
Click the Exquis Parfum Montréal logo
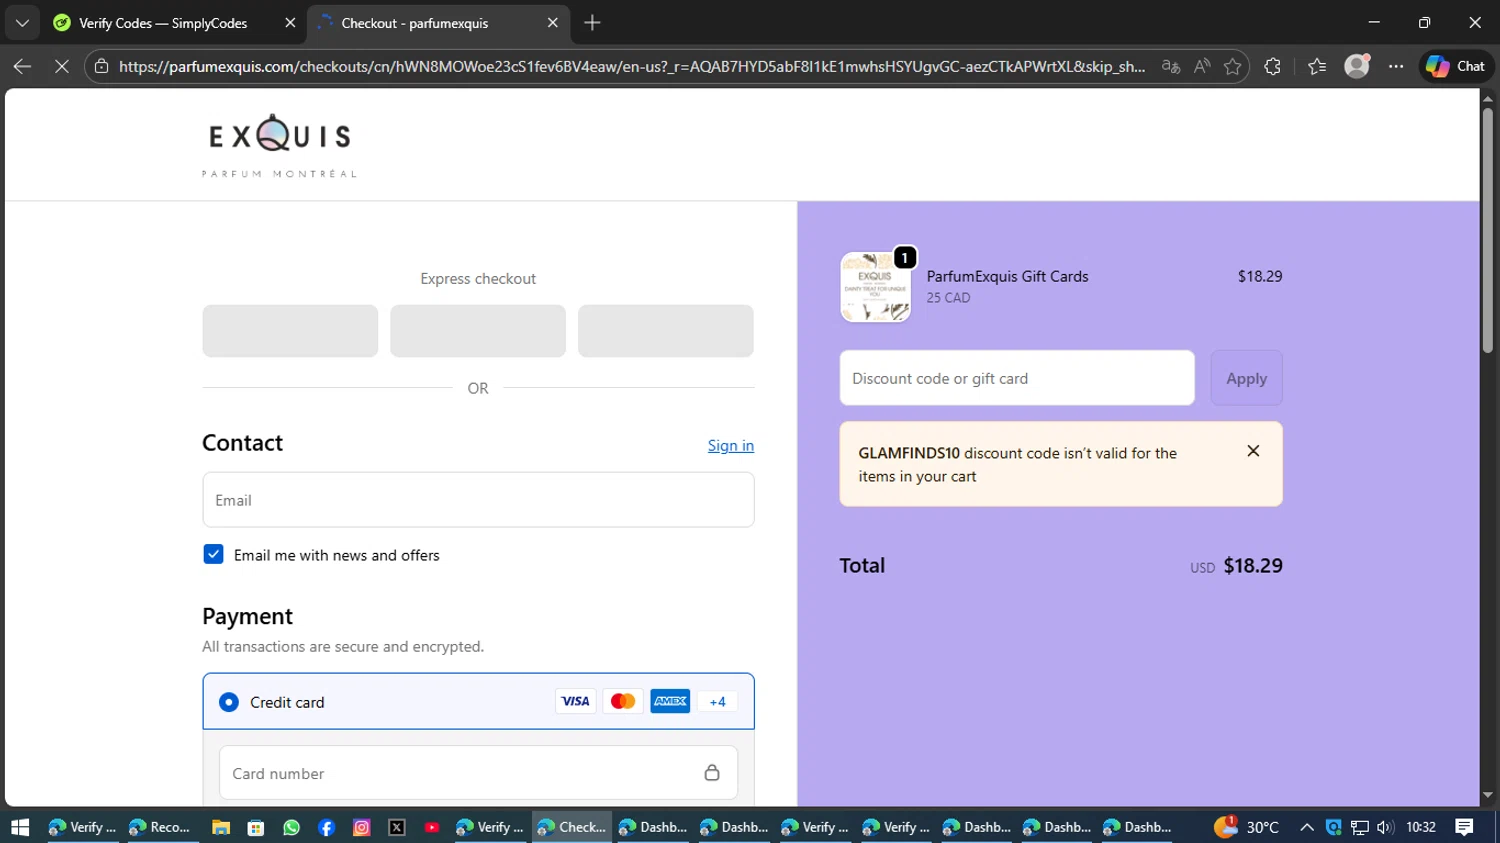click(x=279, y=146)
